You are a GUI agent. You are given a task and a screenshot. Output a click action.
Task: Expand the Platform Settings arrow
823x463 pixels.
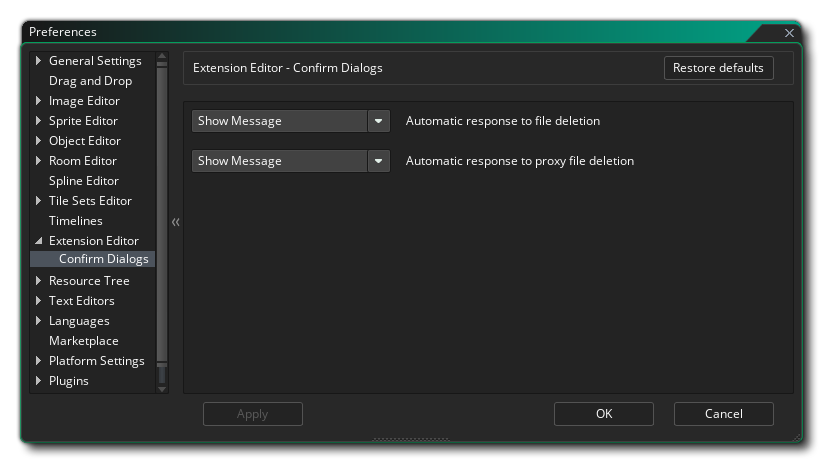click(x=39, y=361)
